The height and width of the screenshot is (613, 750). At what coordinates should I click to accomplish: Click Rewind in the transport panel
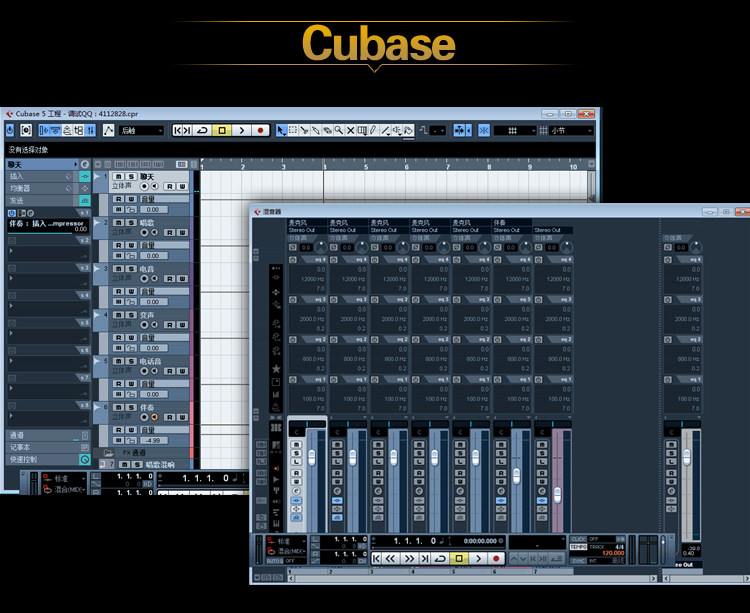tap(390, 558)
